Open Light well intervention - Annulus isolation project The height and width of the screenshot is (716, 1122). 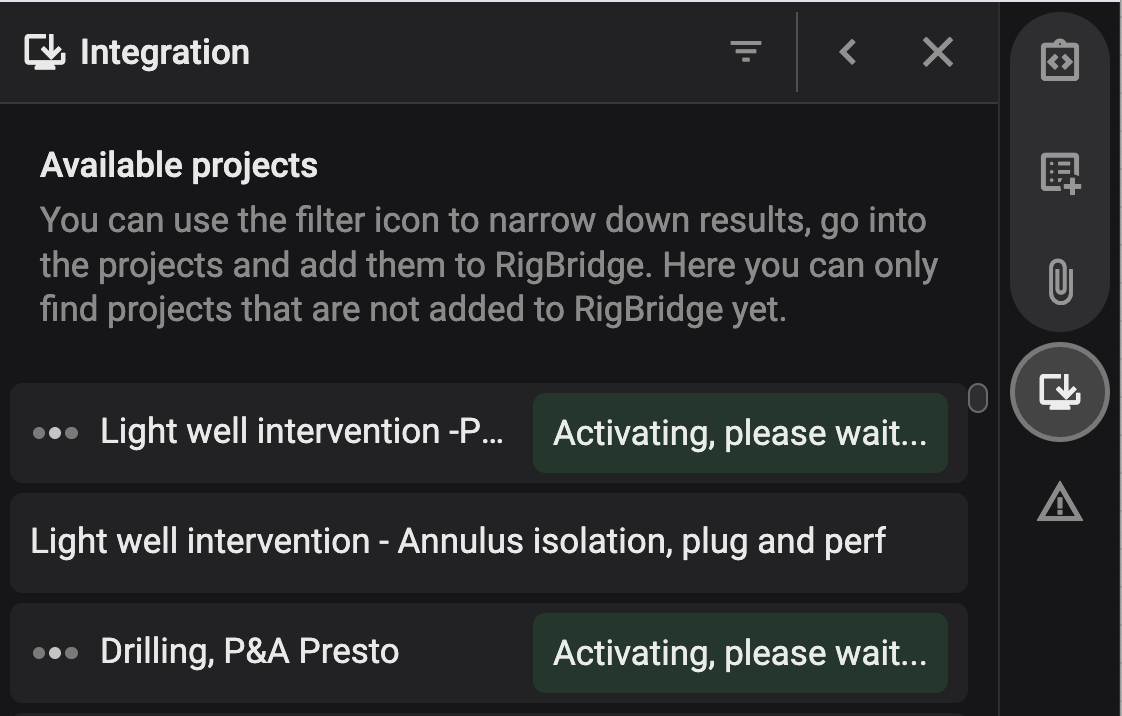[x=458, y=542]
